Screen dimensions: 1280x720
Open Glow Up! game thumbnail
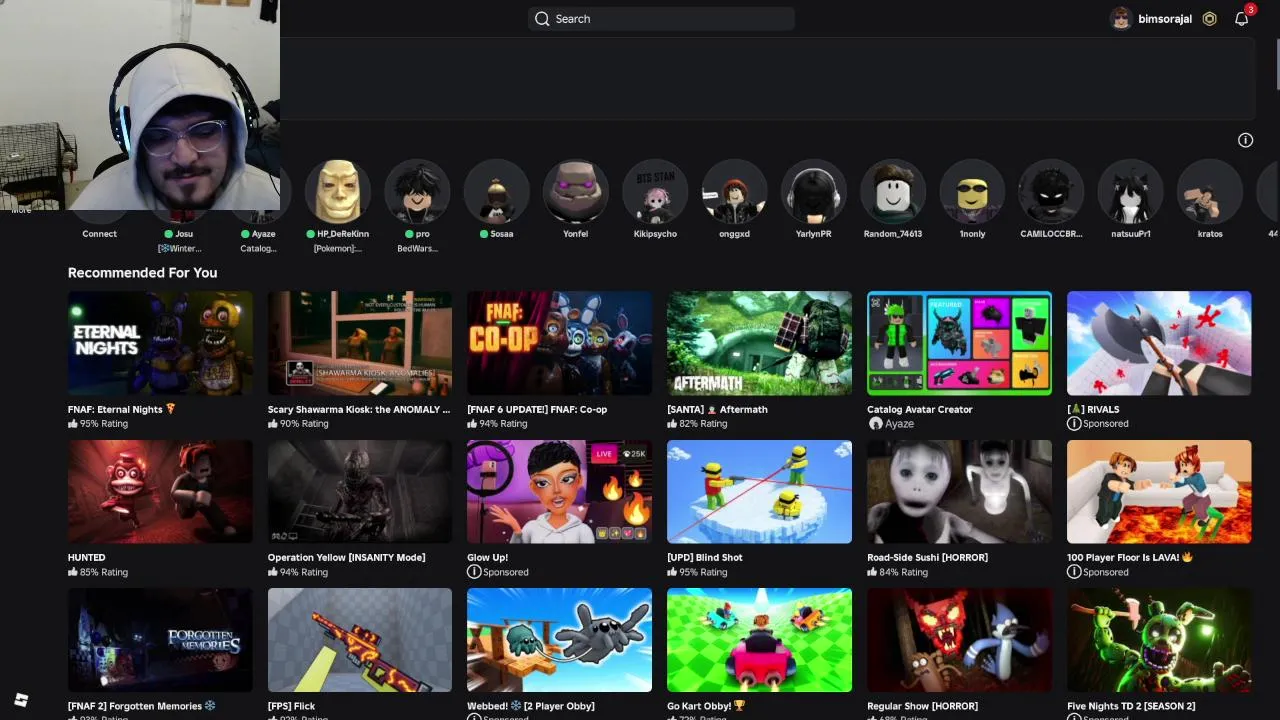pos(559,492)
